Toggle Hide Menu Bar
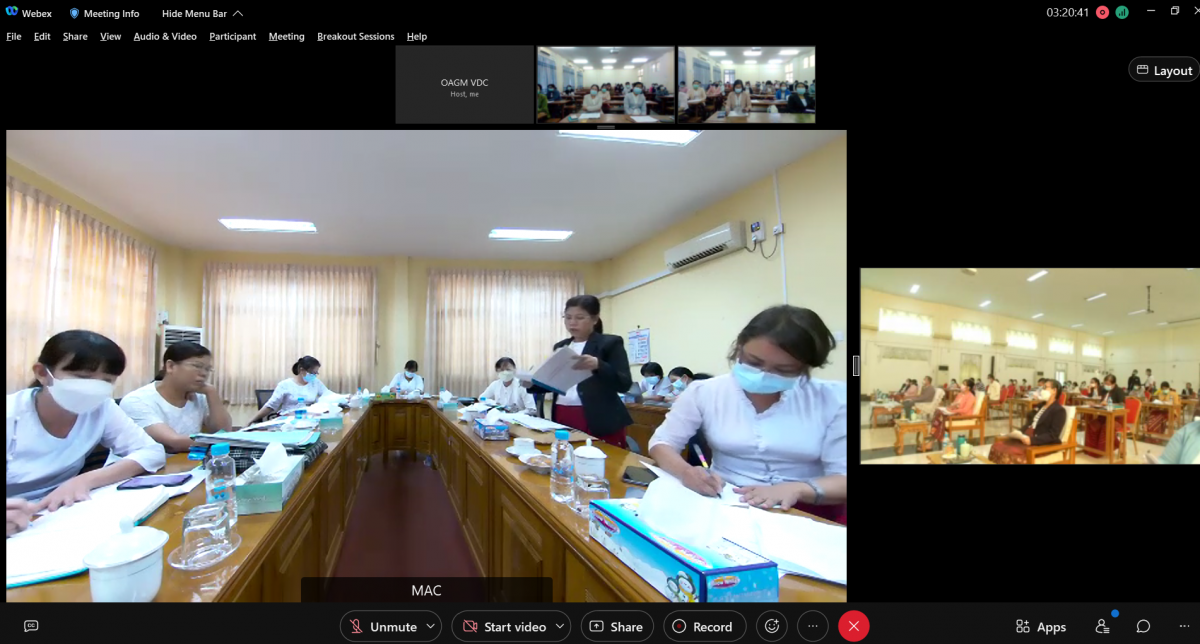This screenshot has width=1200, height=644. 202,14
